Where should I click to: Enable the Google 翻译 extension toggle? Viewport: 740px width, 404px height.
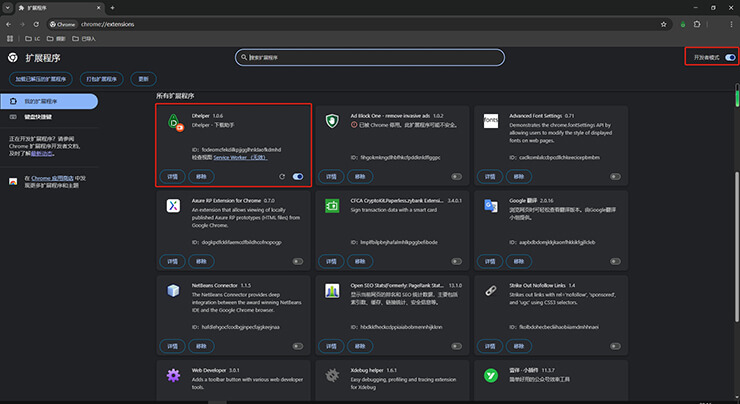tap(615, 261)
